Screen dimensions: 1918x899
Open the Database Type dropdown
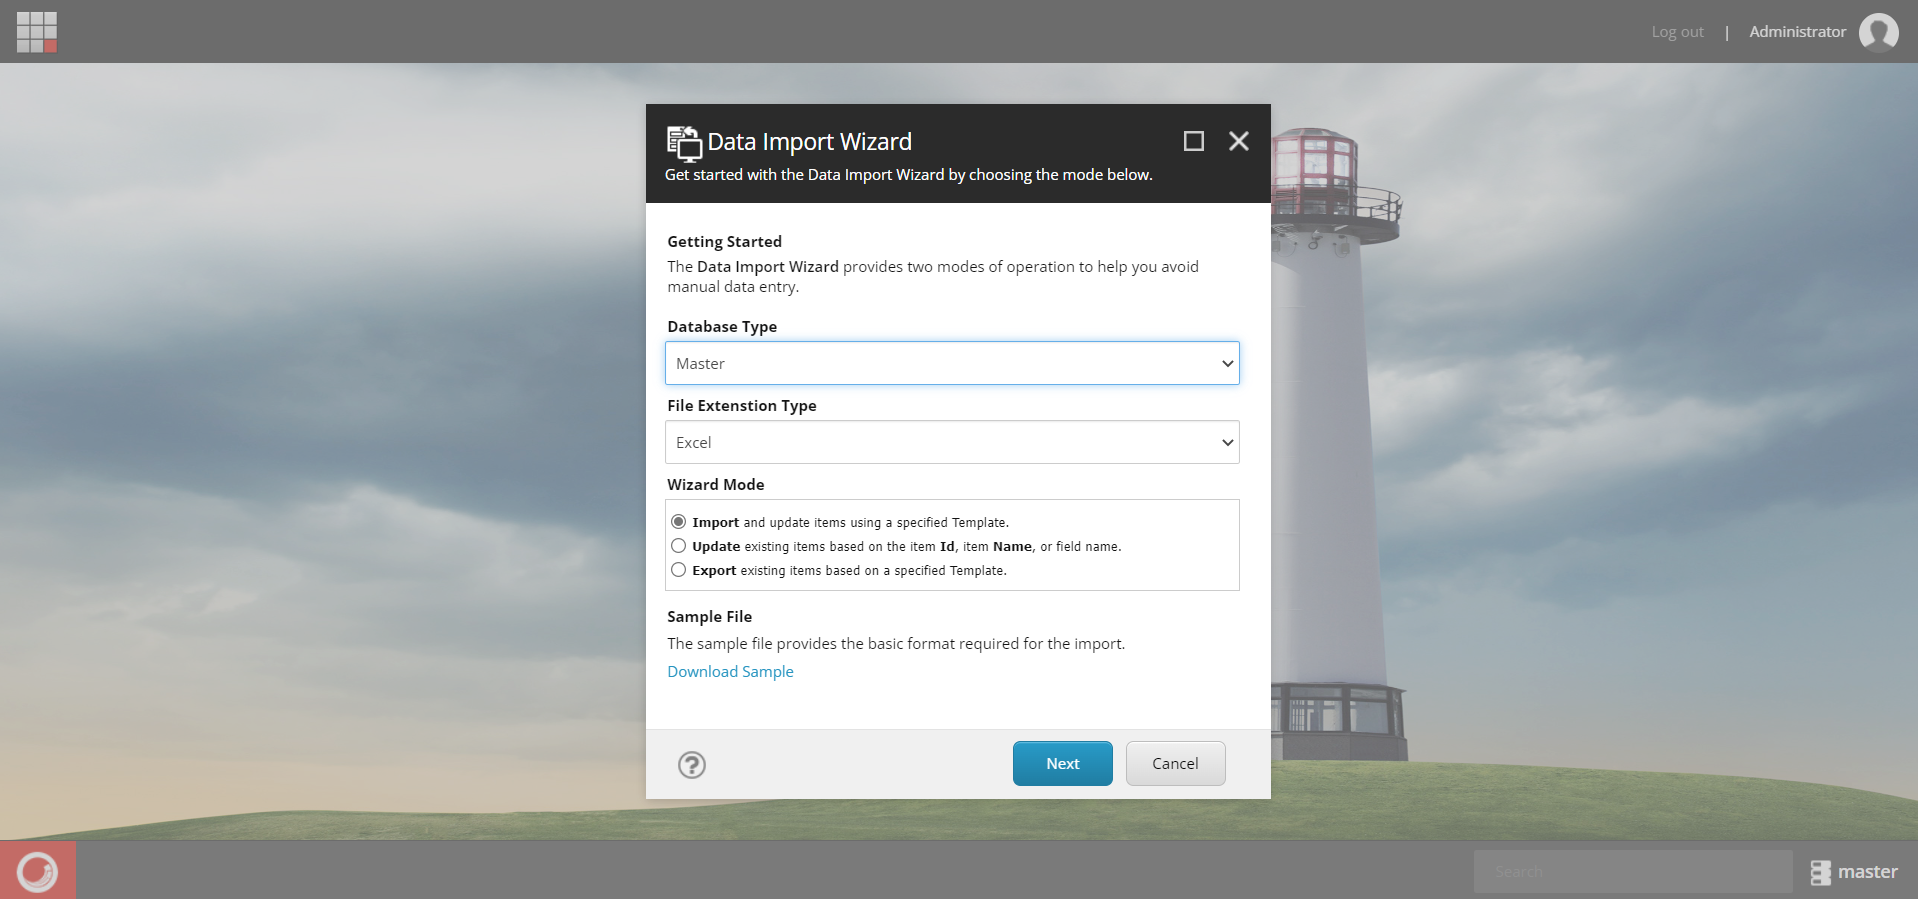pyautogui.click(x=952, y=363)
